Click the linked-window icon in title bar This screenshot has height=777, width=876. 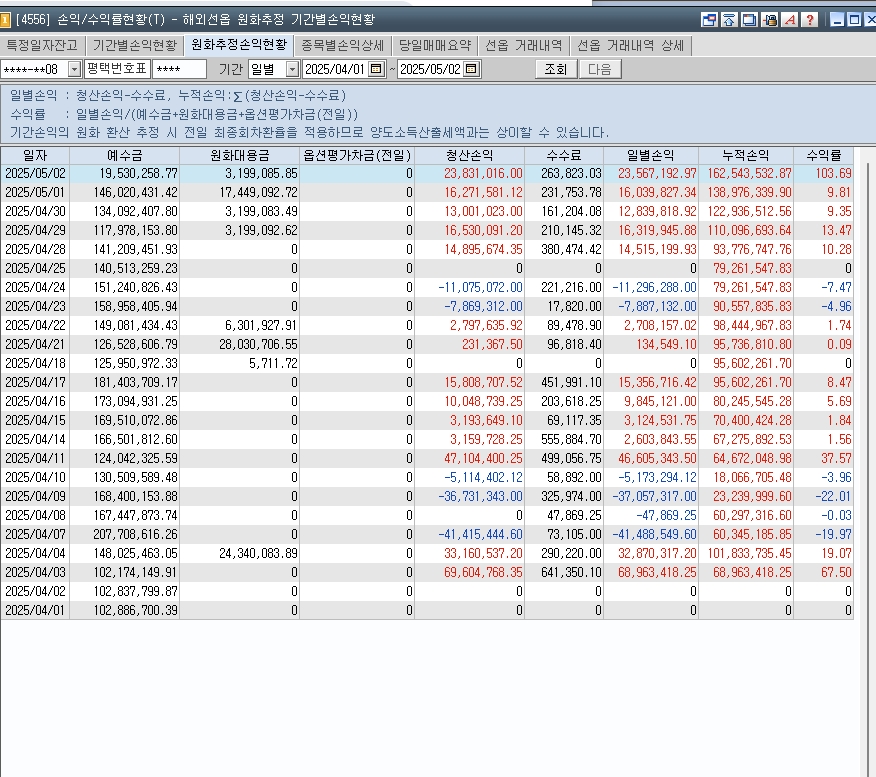click(709, 20)
